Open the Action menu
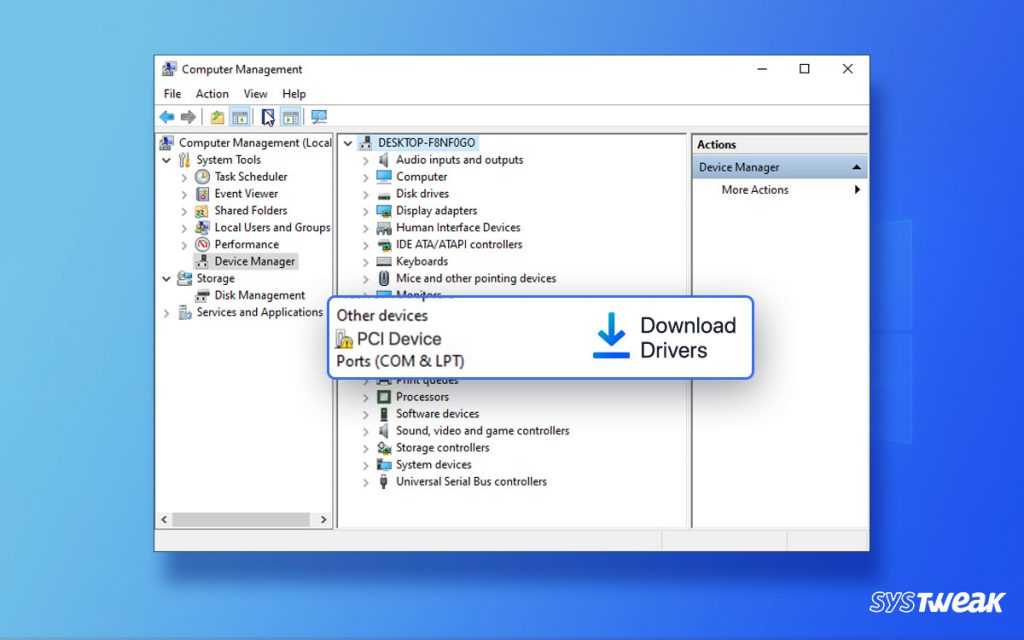The image size is (1024, 640). click(212, 93)
